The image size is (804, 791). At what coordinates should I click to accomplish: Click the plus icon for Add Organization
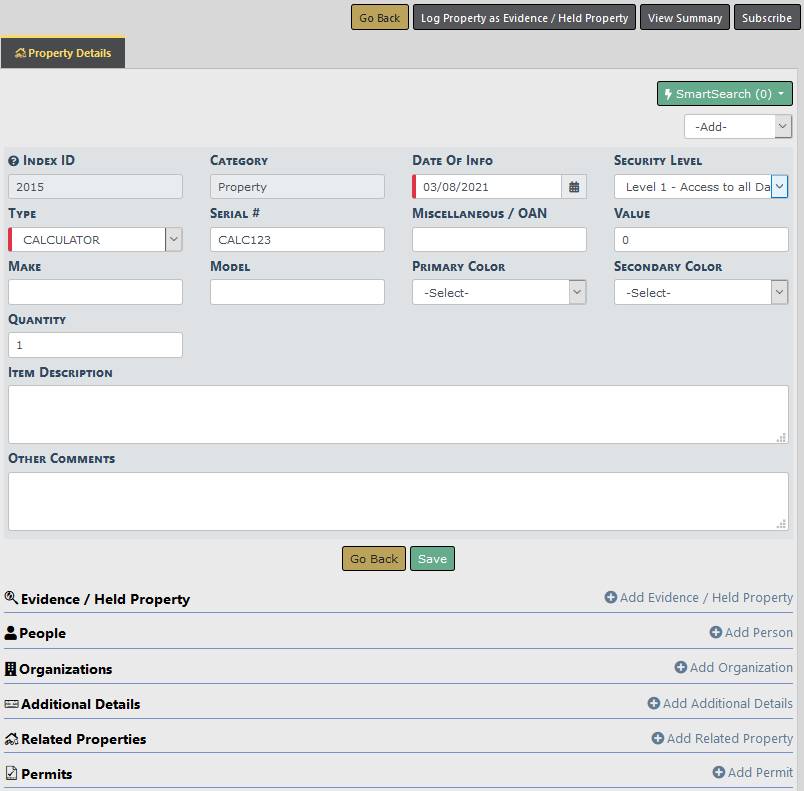tap(680, 668)
